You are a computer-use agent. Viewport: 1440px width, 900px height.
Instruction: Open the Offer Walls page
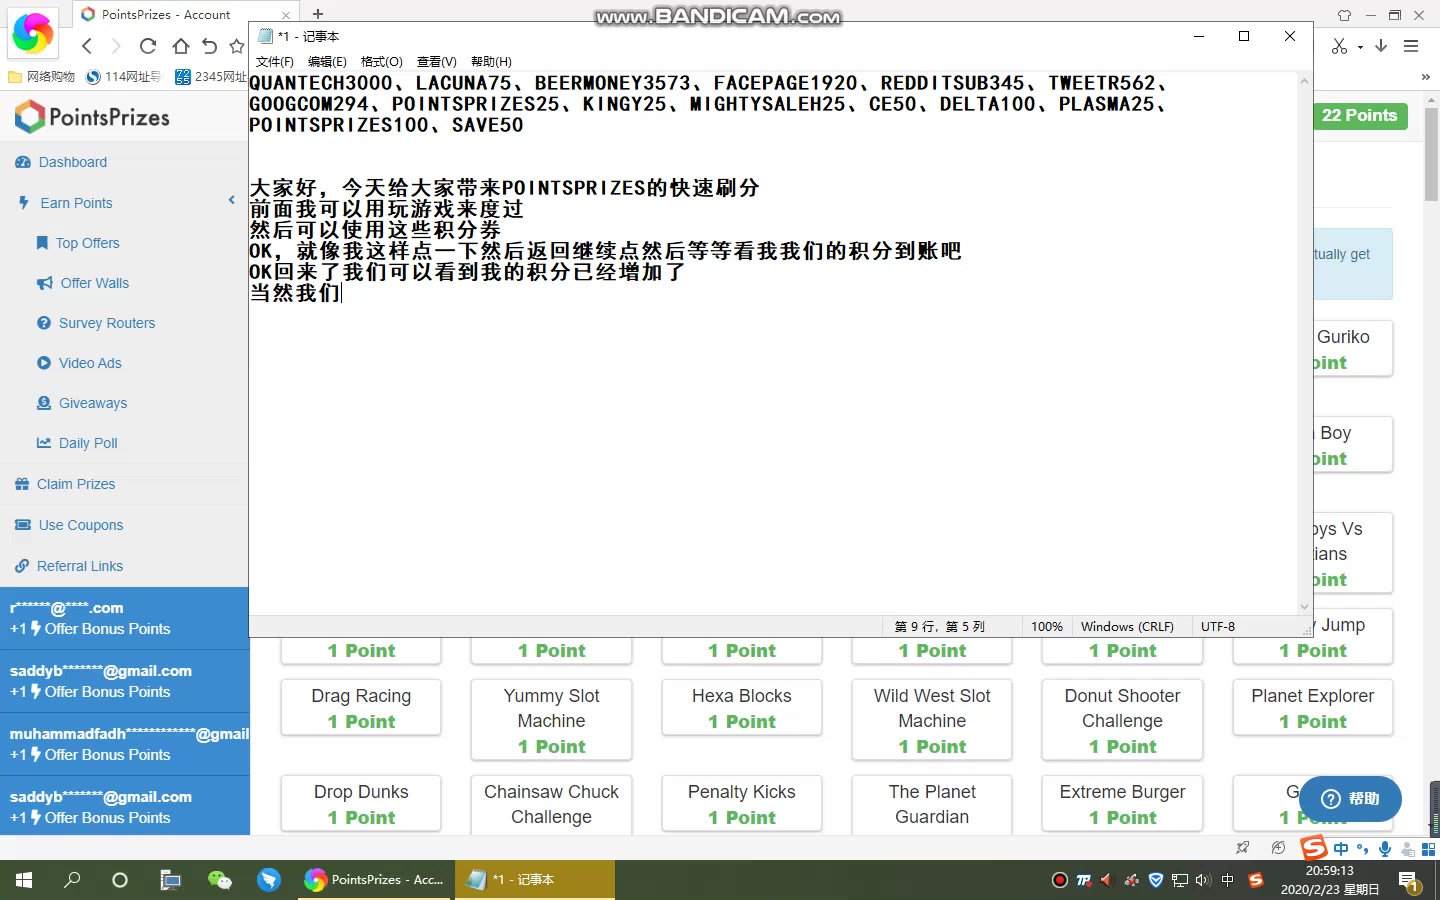point(94,283)
